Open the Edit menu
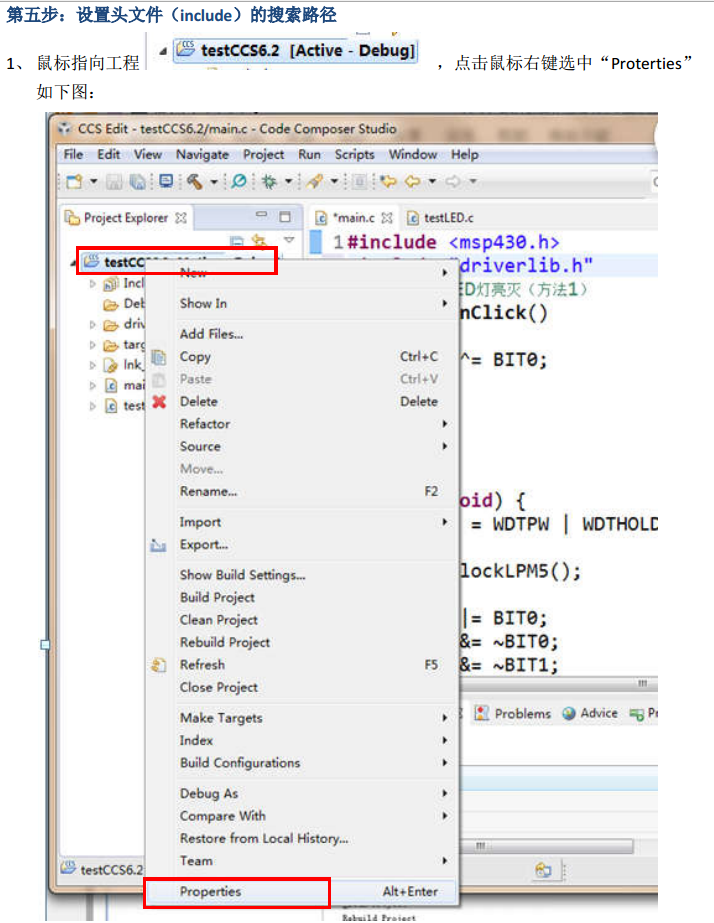The width and height of the screenshot is (714, 923). click(x=108, y=154)
